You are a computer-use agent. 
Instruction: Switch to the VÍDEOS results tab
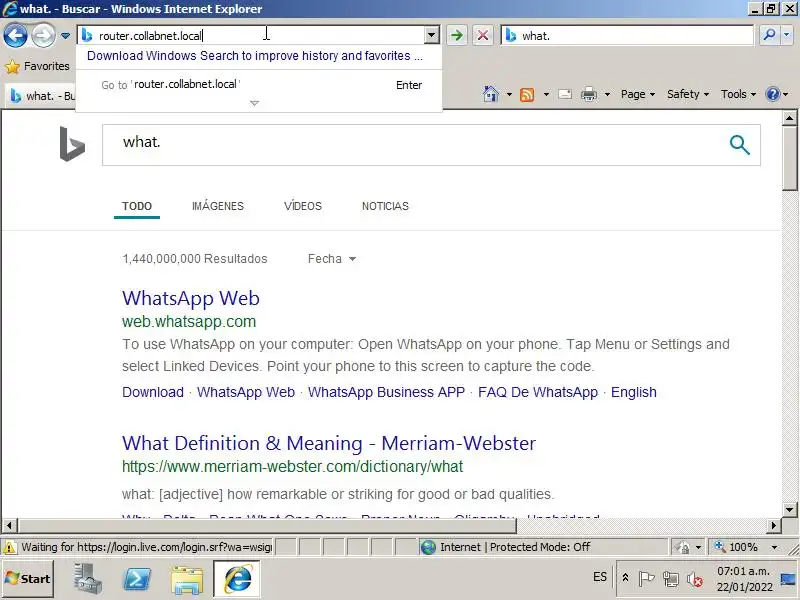click(303, 206)
